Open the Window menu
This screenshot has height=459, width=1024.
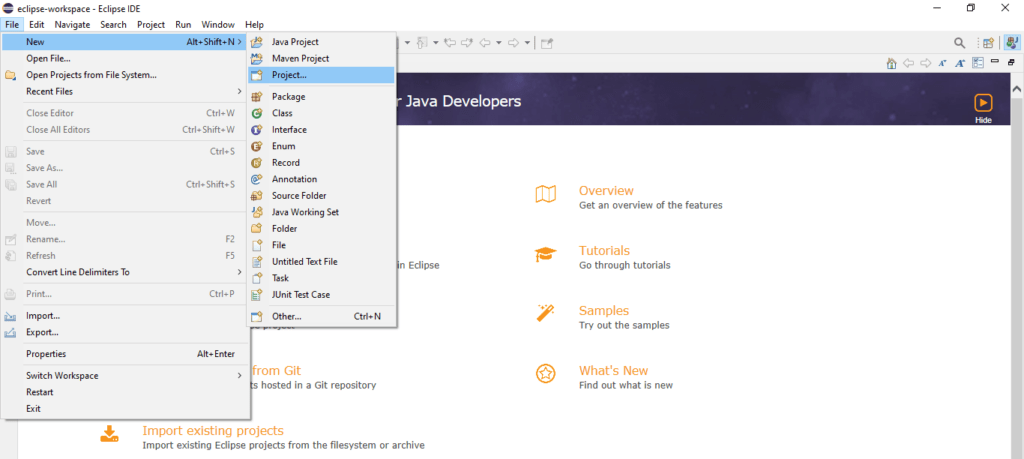tap(218, 25)
